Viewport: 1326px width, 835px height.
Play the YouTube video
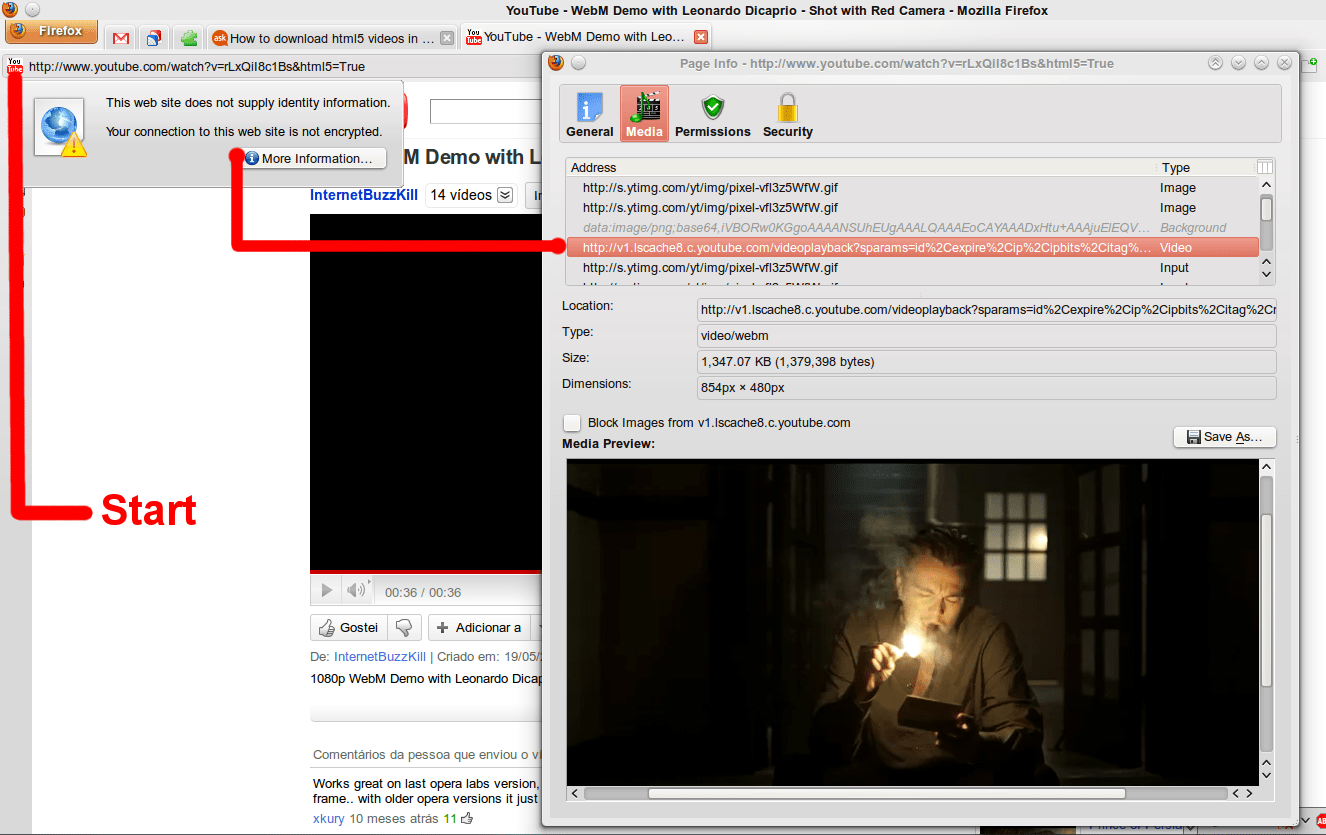click(326, 591)
